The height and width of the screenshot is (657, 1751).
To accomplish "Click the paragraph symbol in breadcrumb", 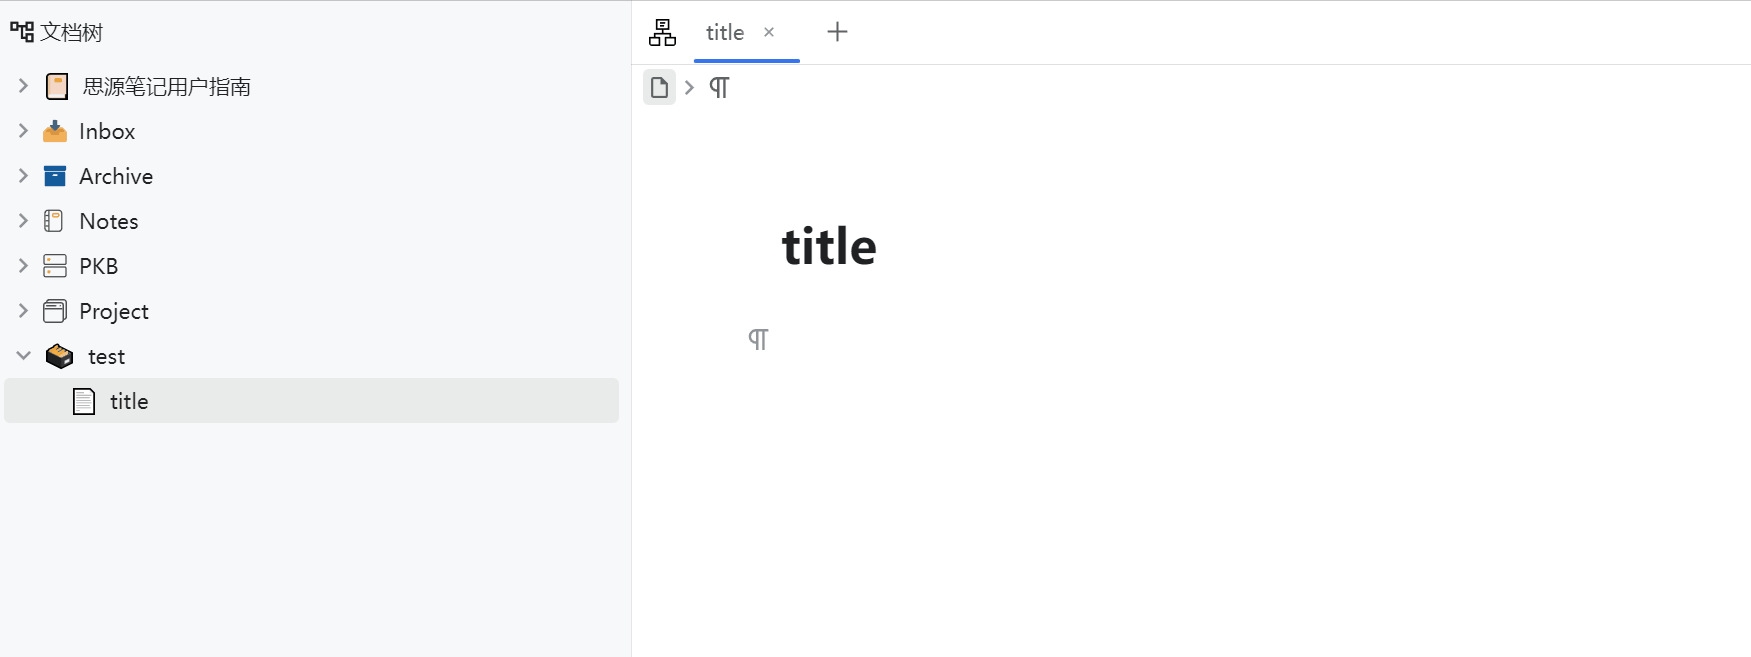I will pyautogui.click(x=719, y=88).
